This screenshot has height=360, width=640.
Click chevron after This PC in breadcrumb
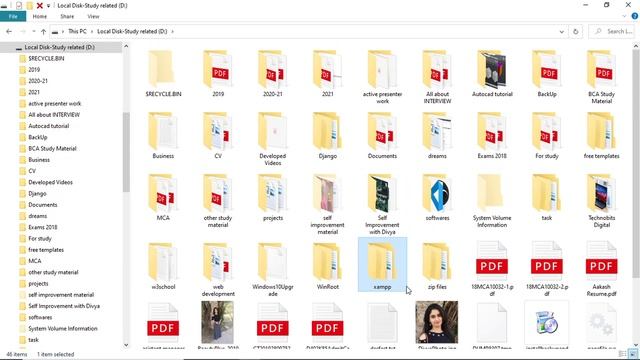pyautogui.click(x=92, y=31)
